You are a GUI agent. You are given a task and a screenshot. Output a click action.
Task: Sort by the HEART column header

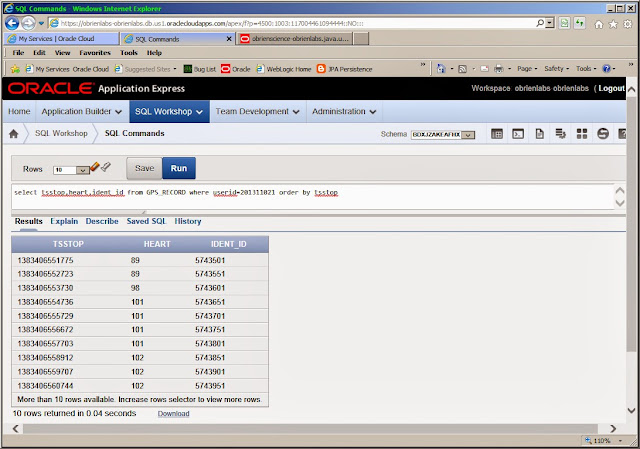(x=157, y=244)
